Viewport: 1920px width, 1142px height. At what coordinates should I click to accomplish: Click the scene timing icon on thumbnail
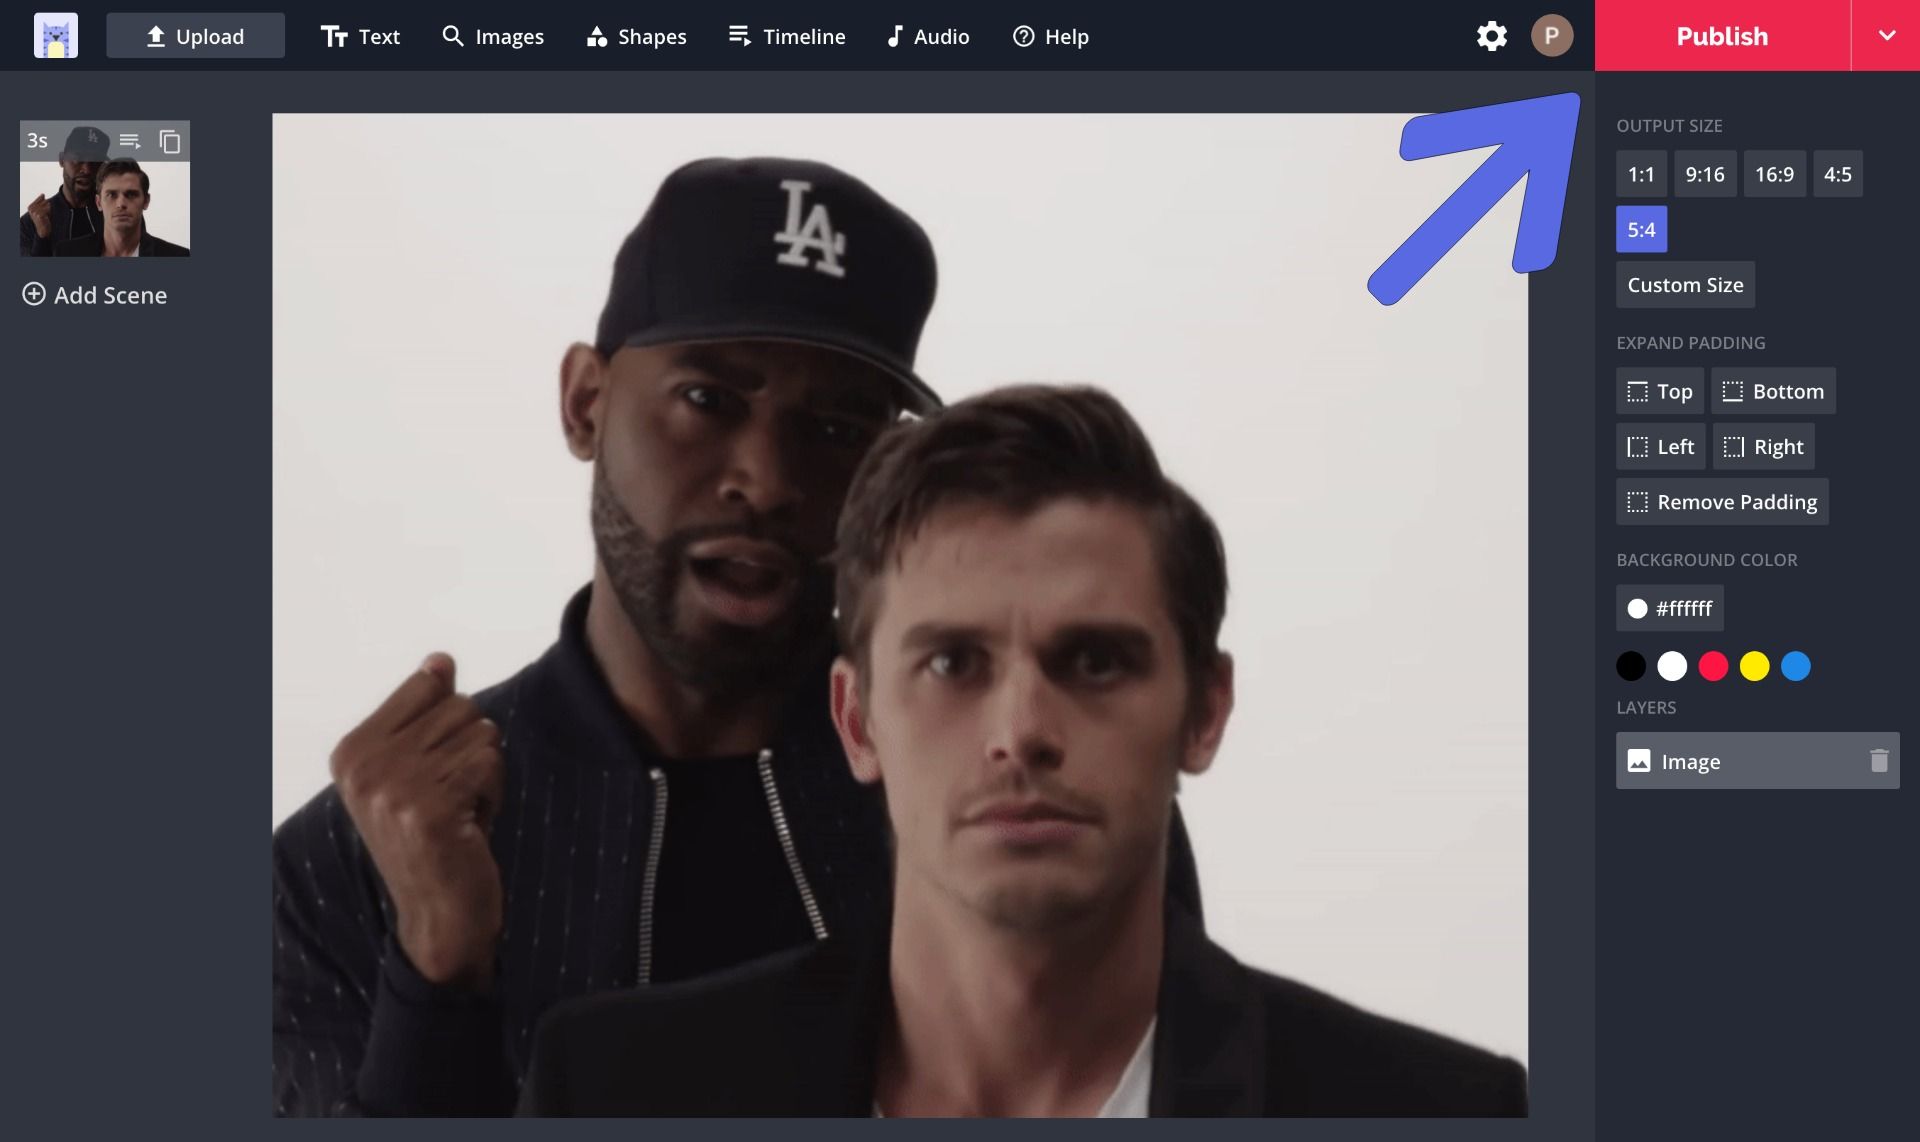(130, 141)
